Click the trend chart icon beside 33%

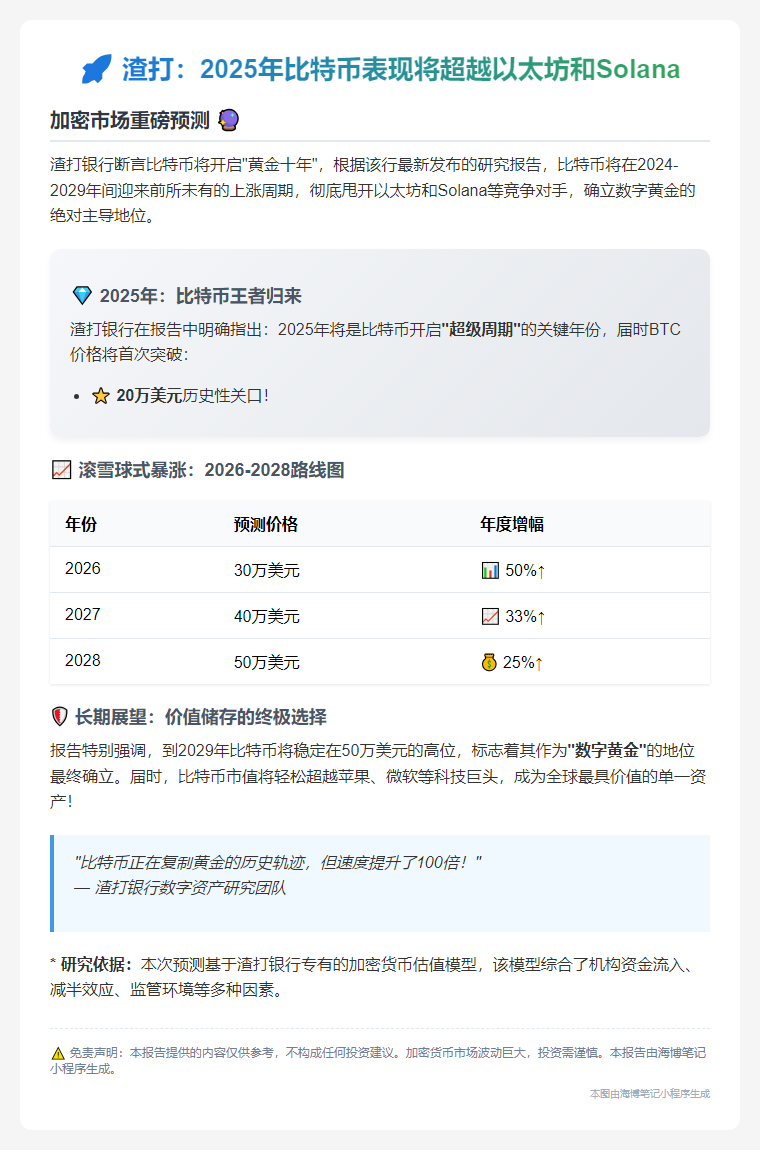490,616
